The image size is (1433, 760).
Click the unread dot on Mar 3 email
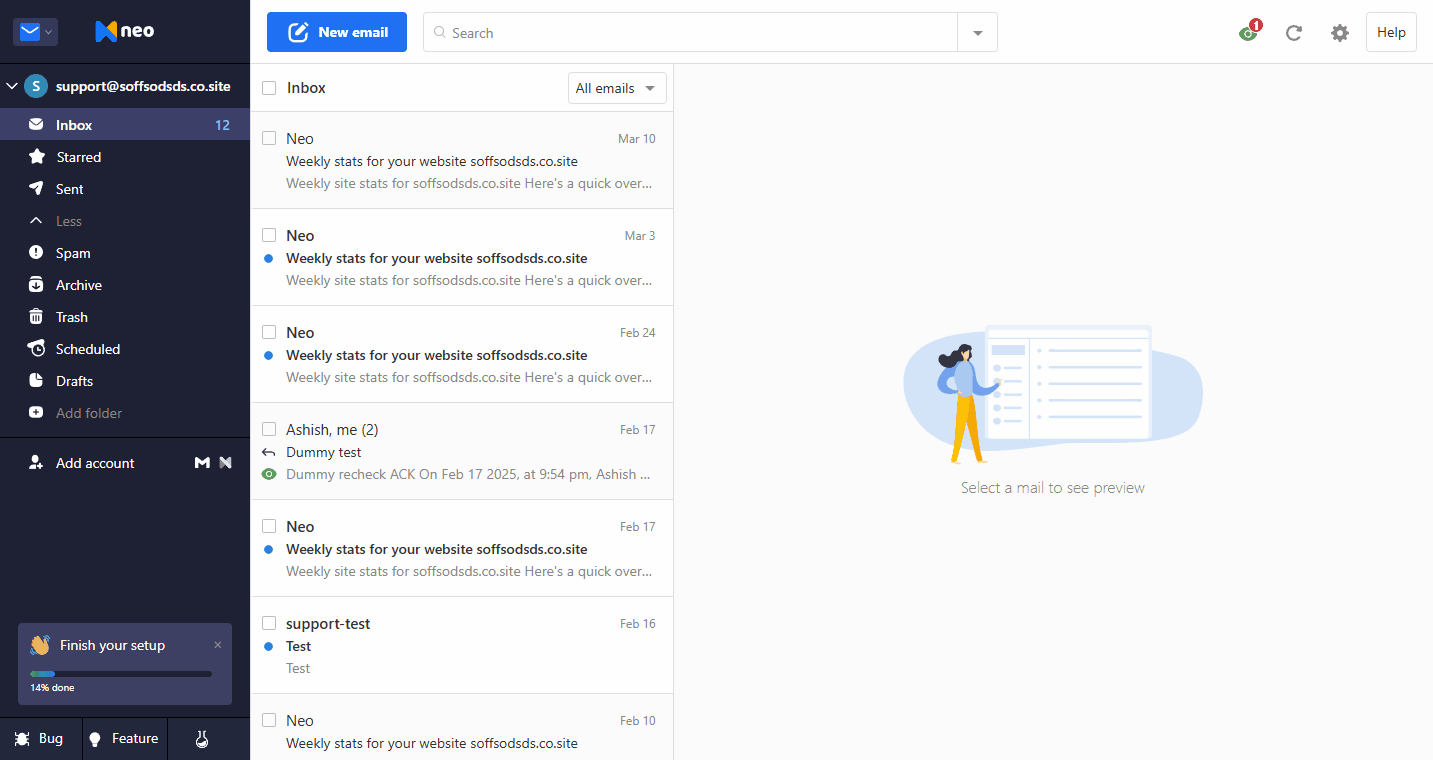pos(268,258)
